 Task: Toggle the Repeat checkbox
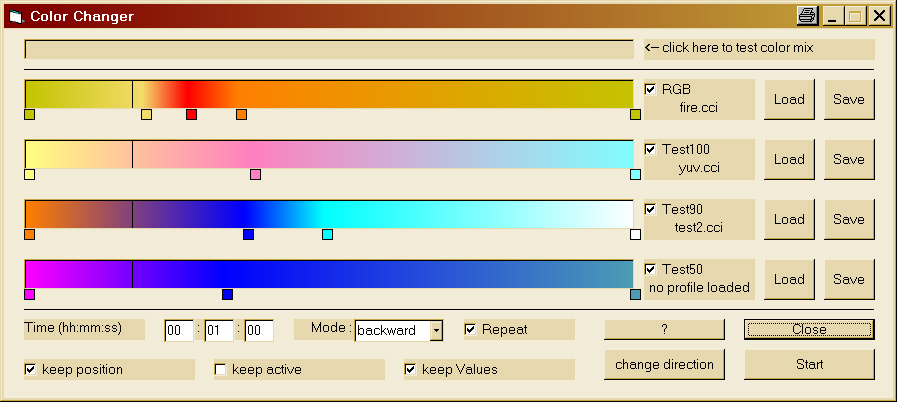coord(470,329)
